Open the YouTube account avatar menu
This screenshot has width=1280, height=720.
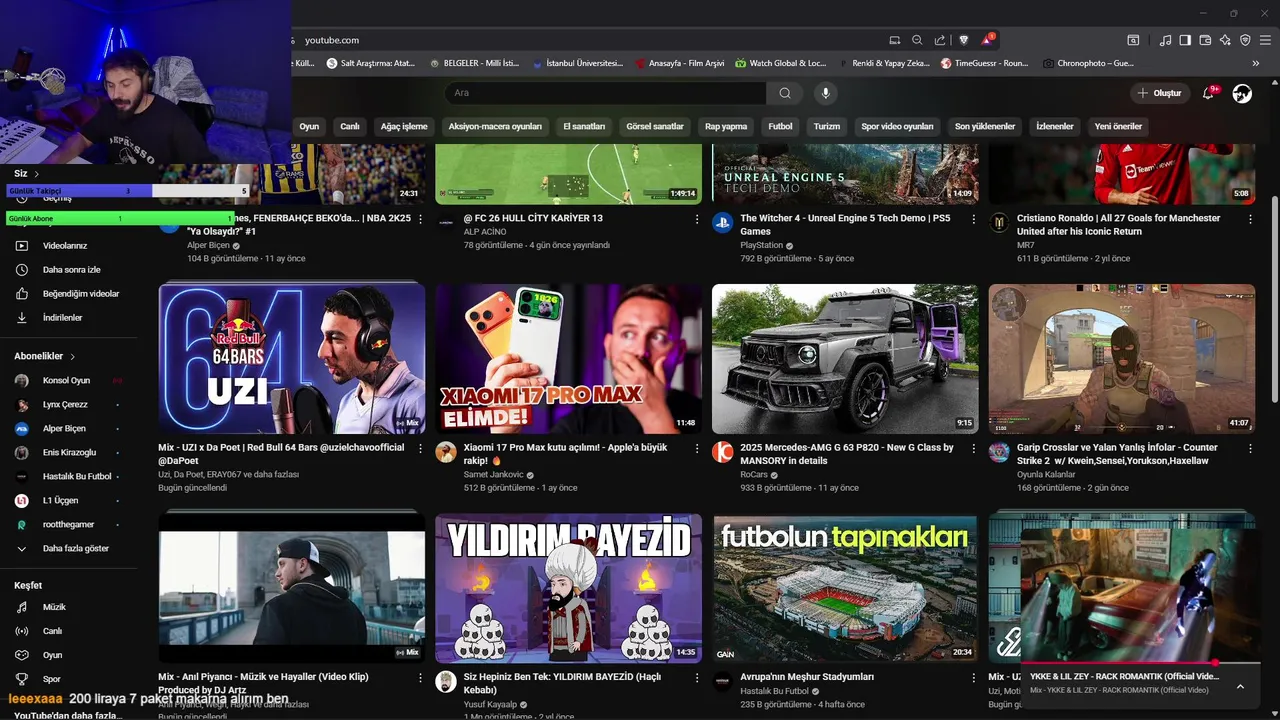pos(1242,93)
